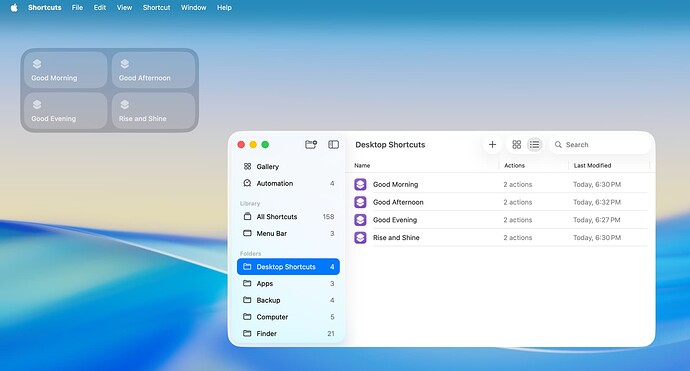
Task: Click the Desktop Shortcuts window title
Action: coord(390,144)
